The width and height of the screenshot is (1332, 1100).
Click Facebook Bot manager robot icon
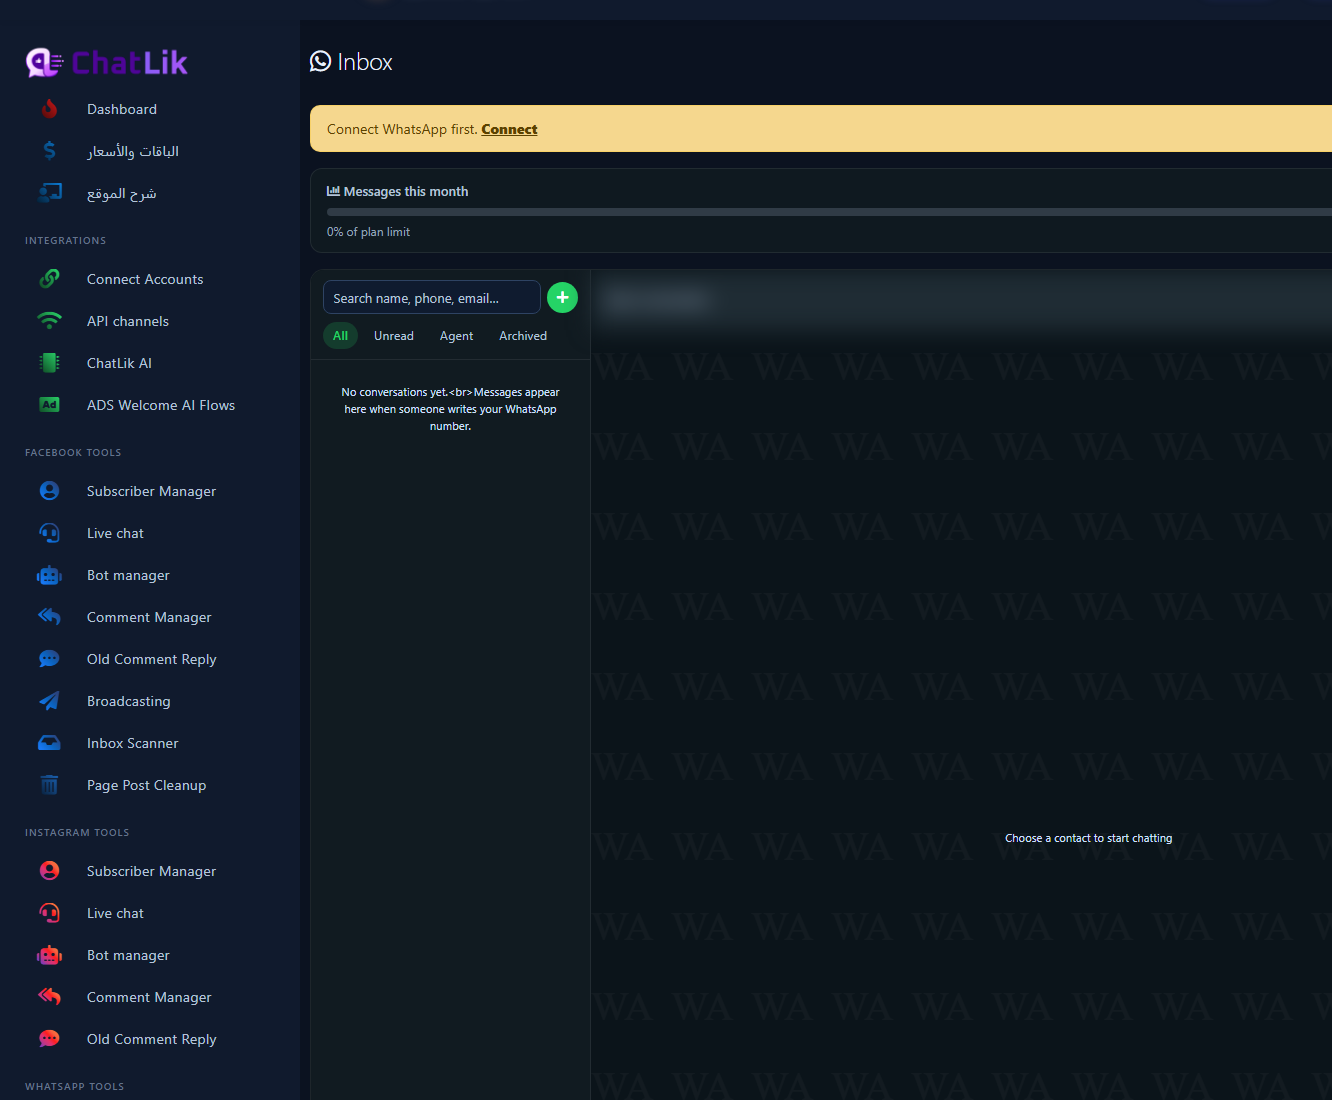(49, 575)
